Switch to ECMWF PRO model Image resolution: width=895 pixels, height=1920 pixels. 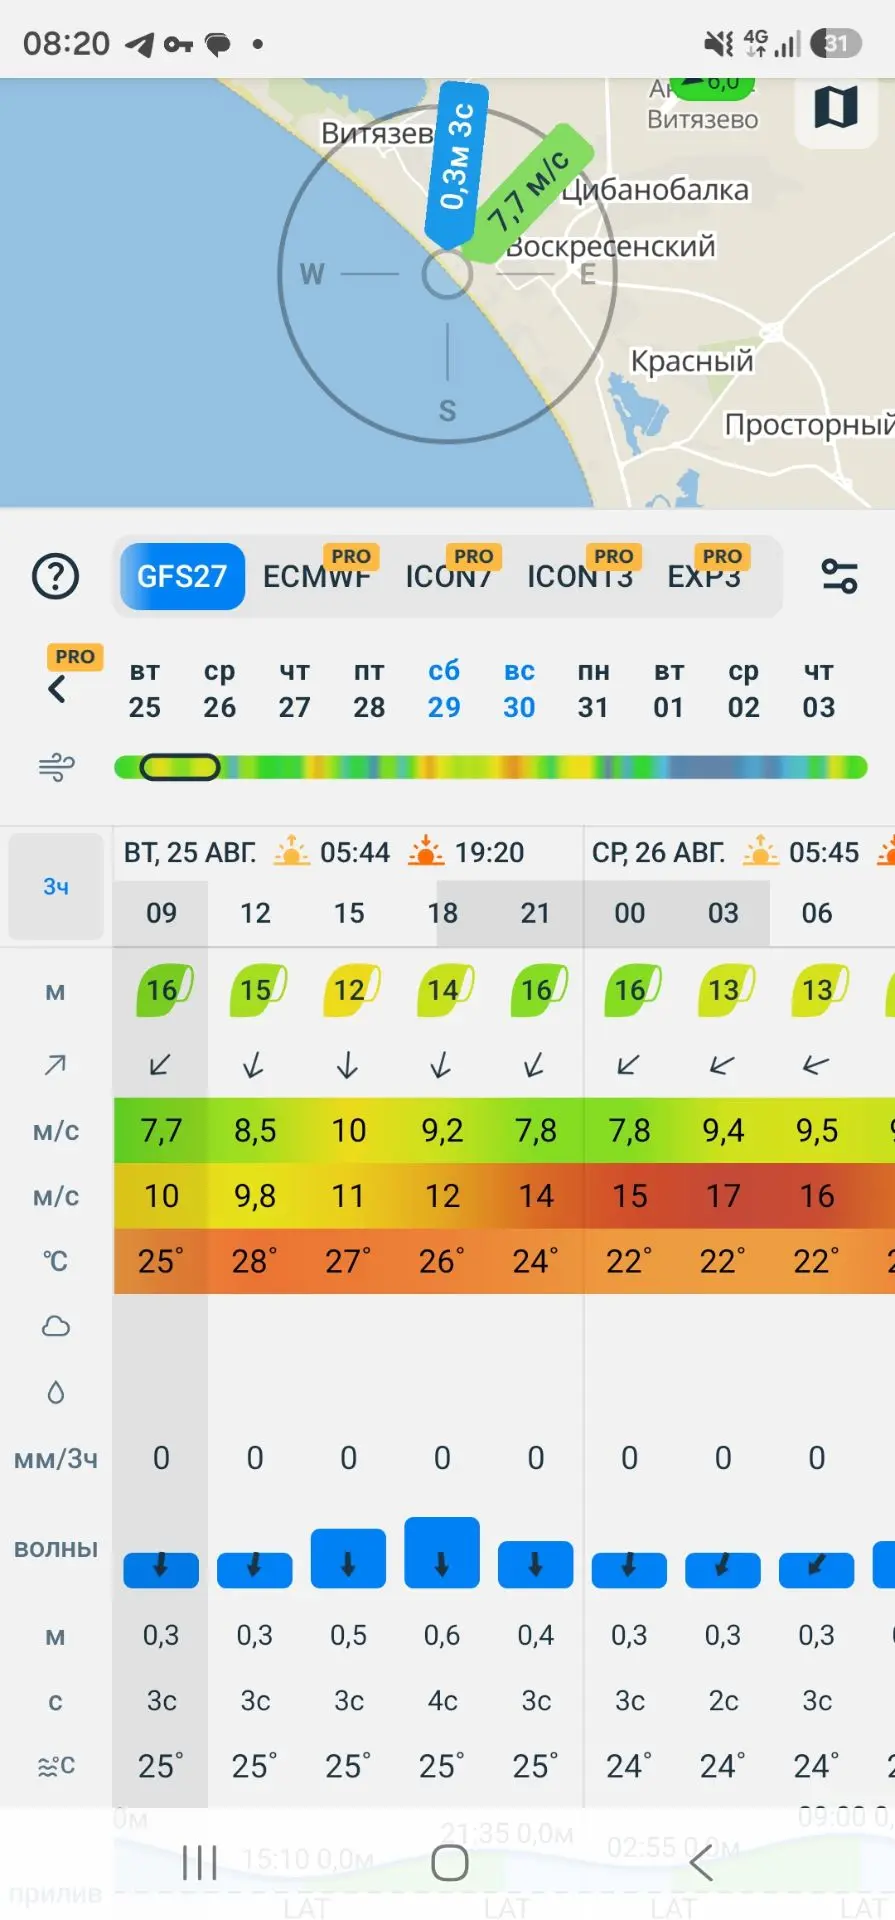pyautogui.click(x=317, y=577)
